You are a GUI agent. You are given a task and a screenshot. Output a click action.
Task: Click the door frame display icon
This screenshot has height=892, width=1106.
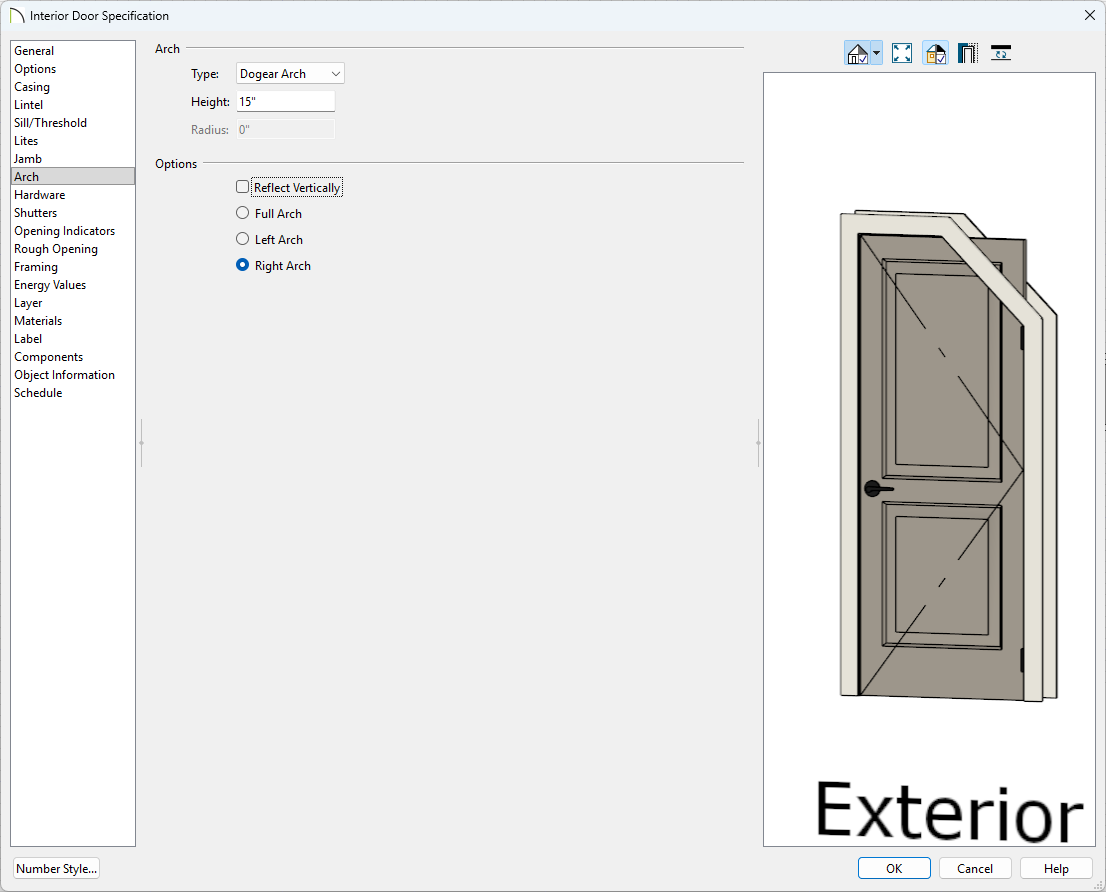967,54
